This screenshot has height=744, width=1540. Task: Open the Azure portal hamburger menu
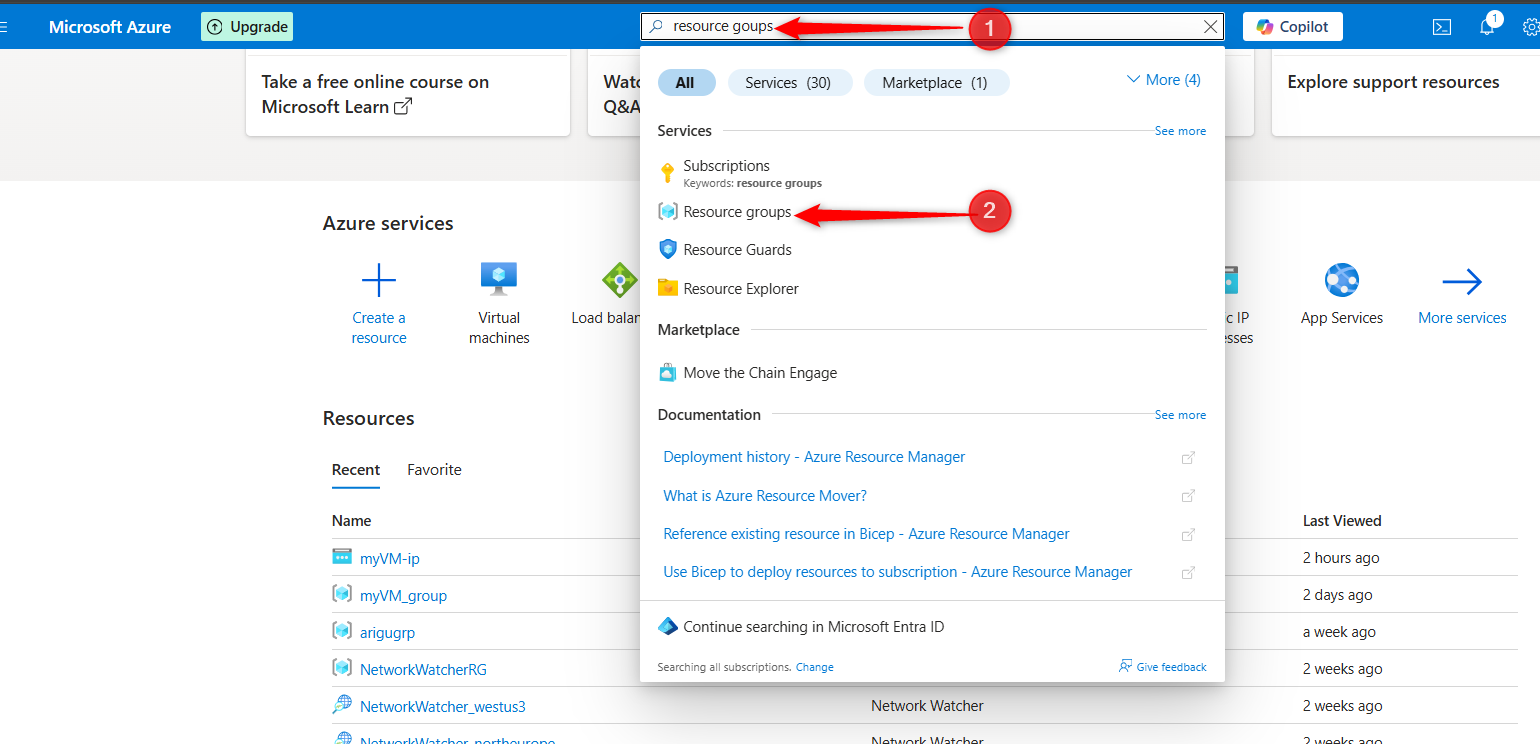pyautogui.click(x=3, y=27)
